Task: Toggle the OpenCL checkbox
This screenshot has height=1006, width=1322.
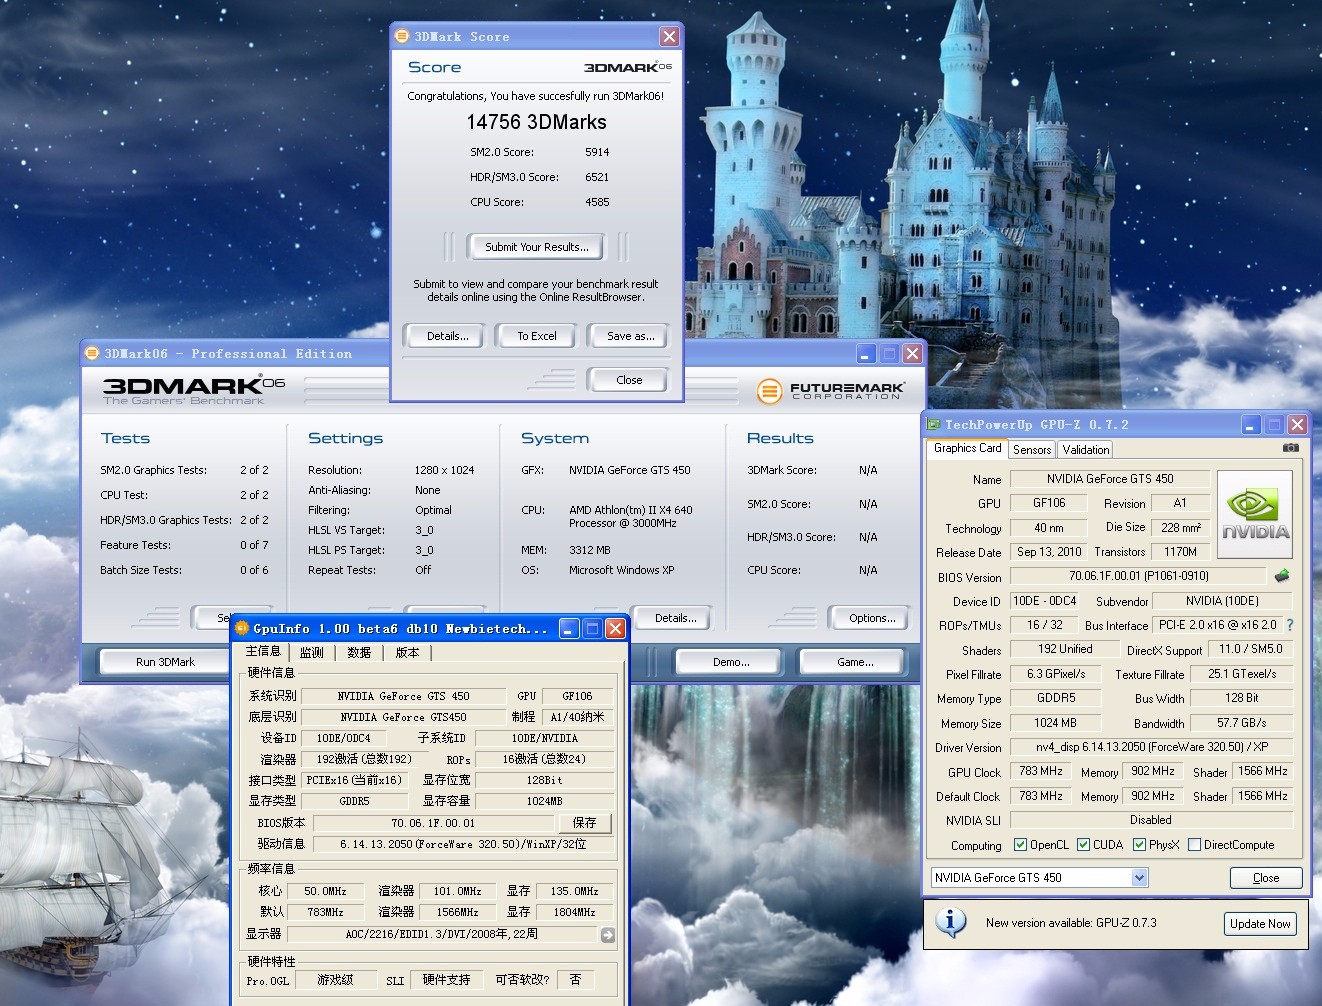Action: click(x=1020, y=845)
